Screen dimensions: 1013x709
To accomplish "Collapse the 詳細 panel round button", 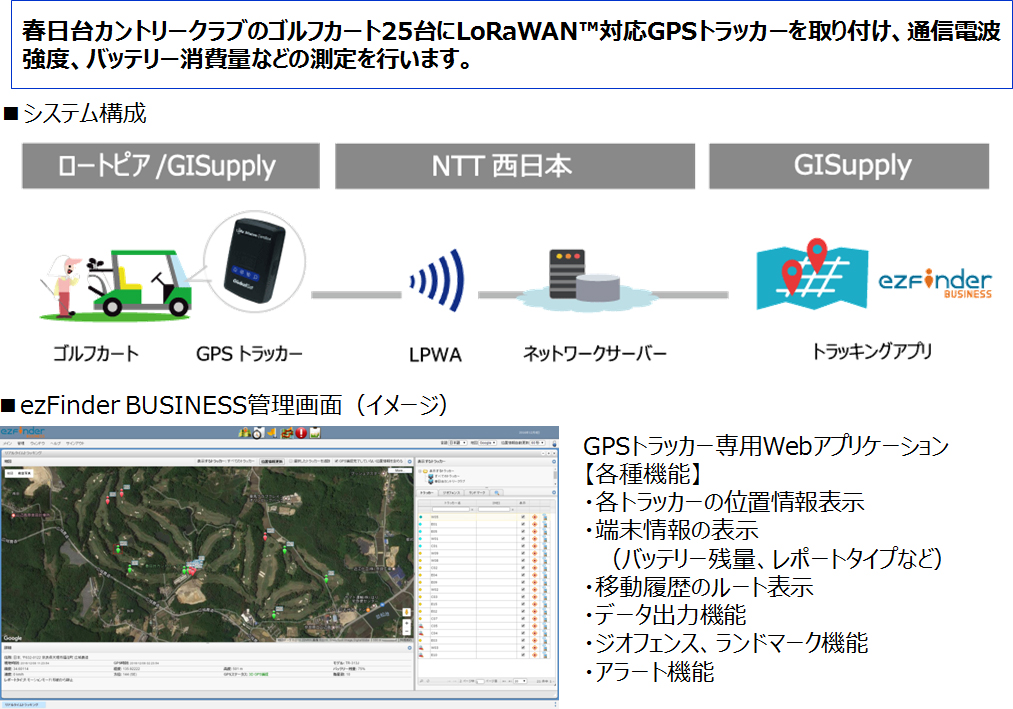I will pos(410,648).
